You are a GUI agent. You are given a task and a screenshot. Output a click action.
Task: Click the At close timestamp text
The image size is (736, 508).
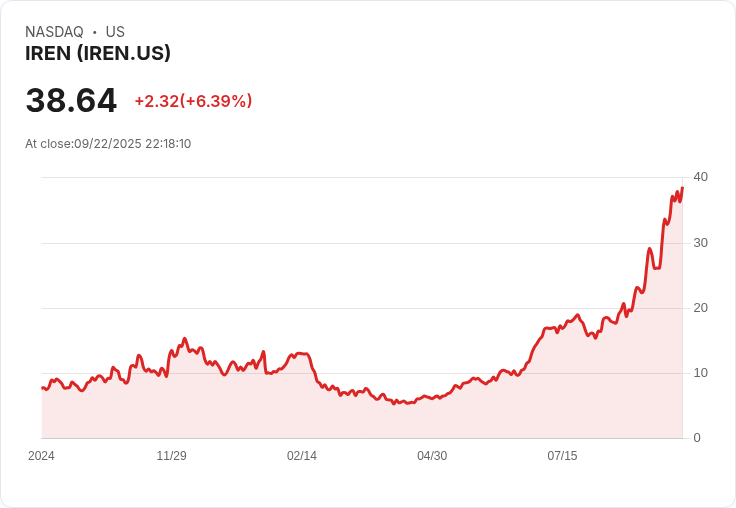pos(108,144)
